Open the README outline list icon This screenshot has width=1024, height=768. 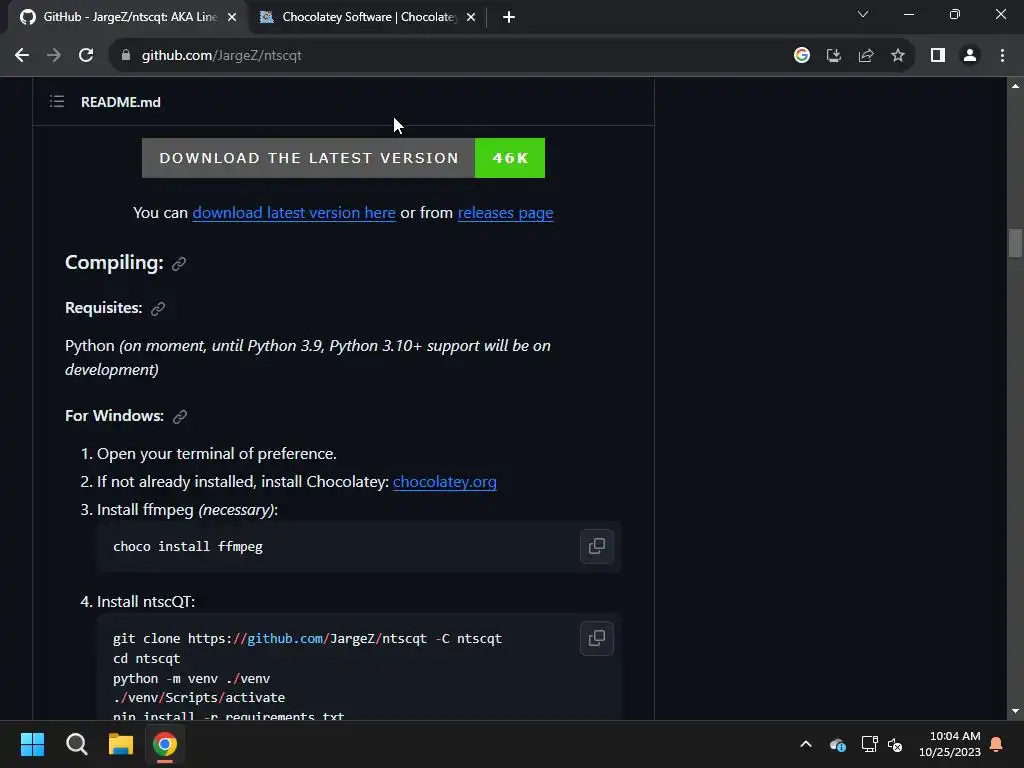tap(57, 101)
